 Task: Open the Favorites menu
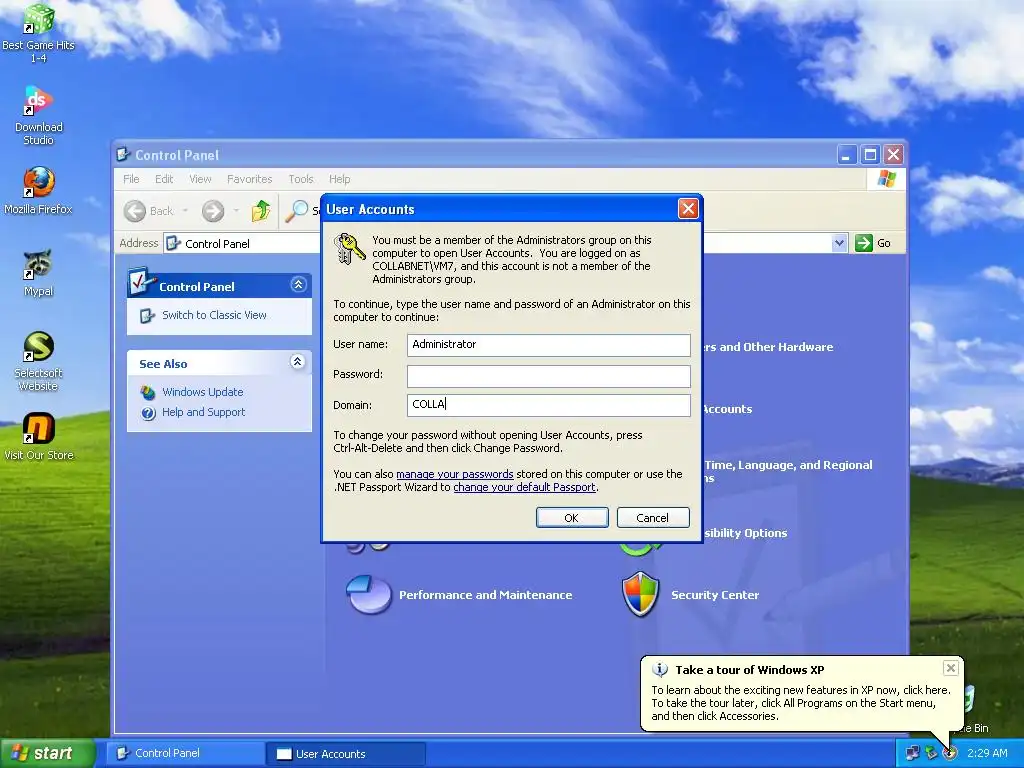[x=249, y=179]
